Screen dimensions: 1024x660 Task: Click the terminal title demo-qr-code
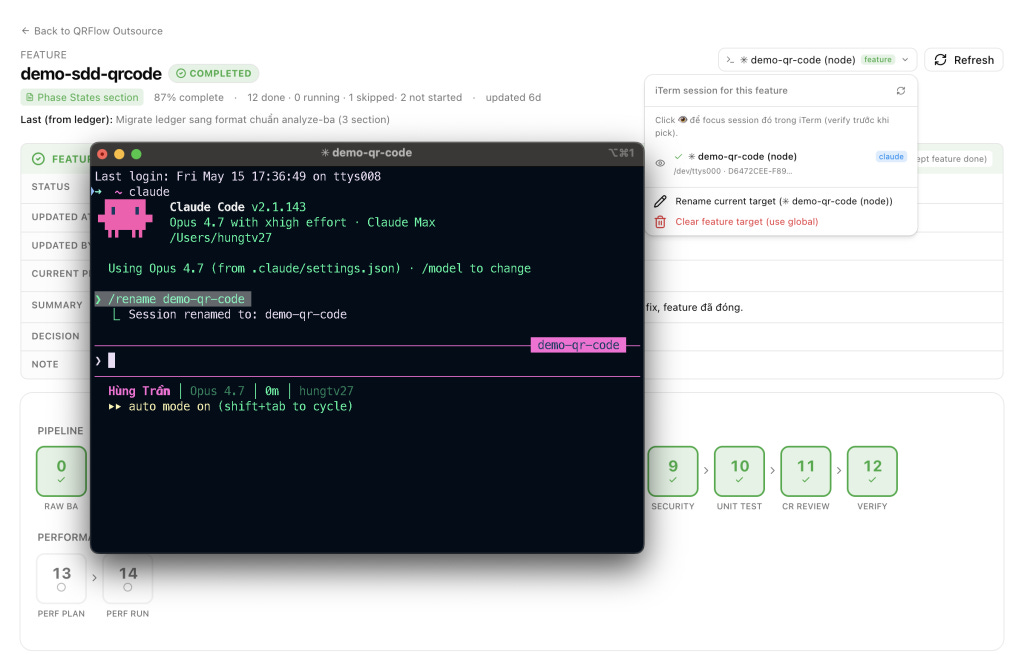(x=366, y=153)
